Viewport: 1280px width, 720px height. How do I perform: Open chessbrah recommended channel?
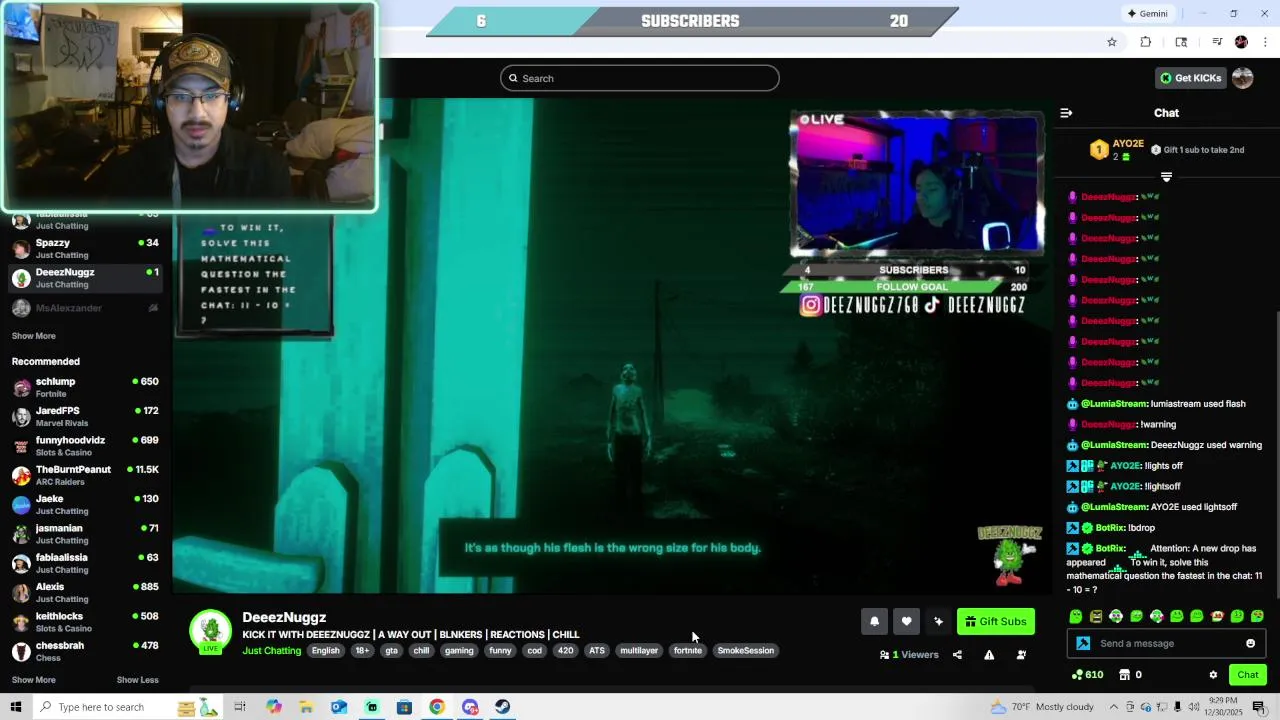click(85, 651)
